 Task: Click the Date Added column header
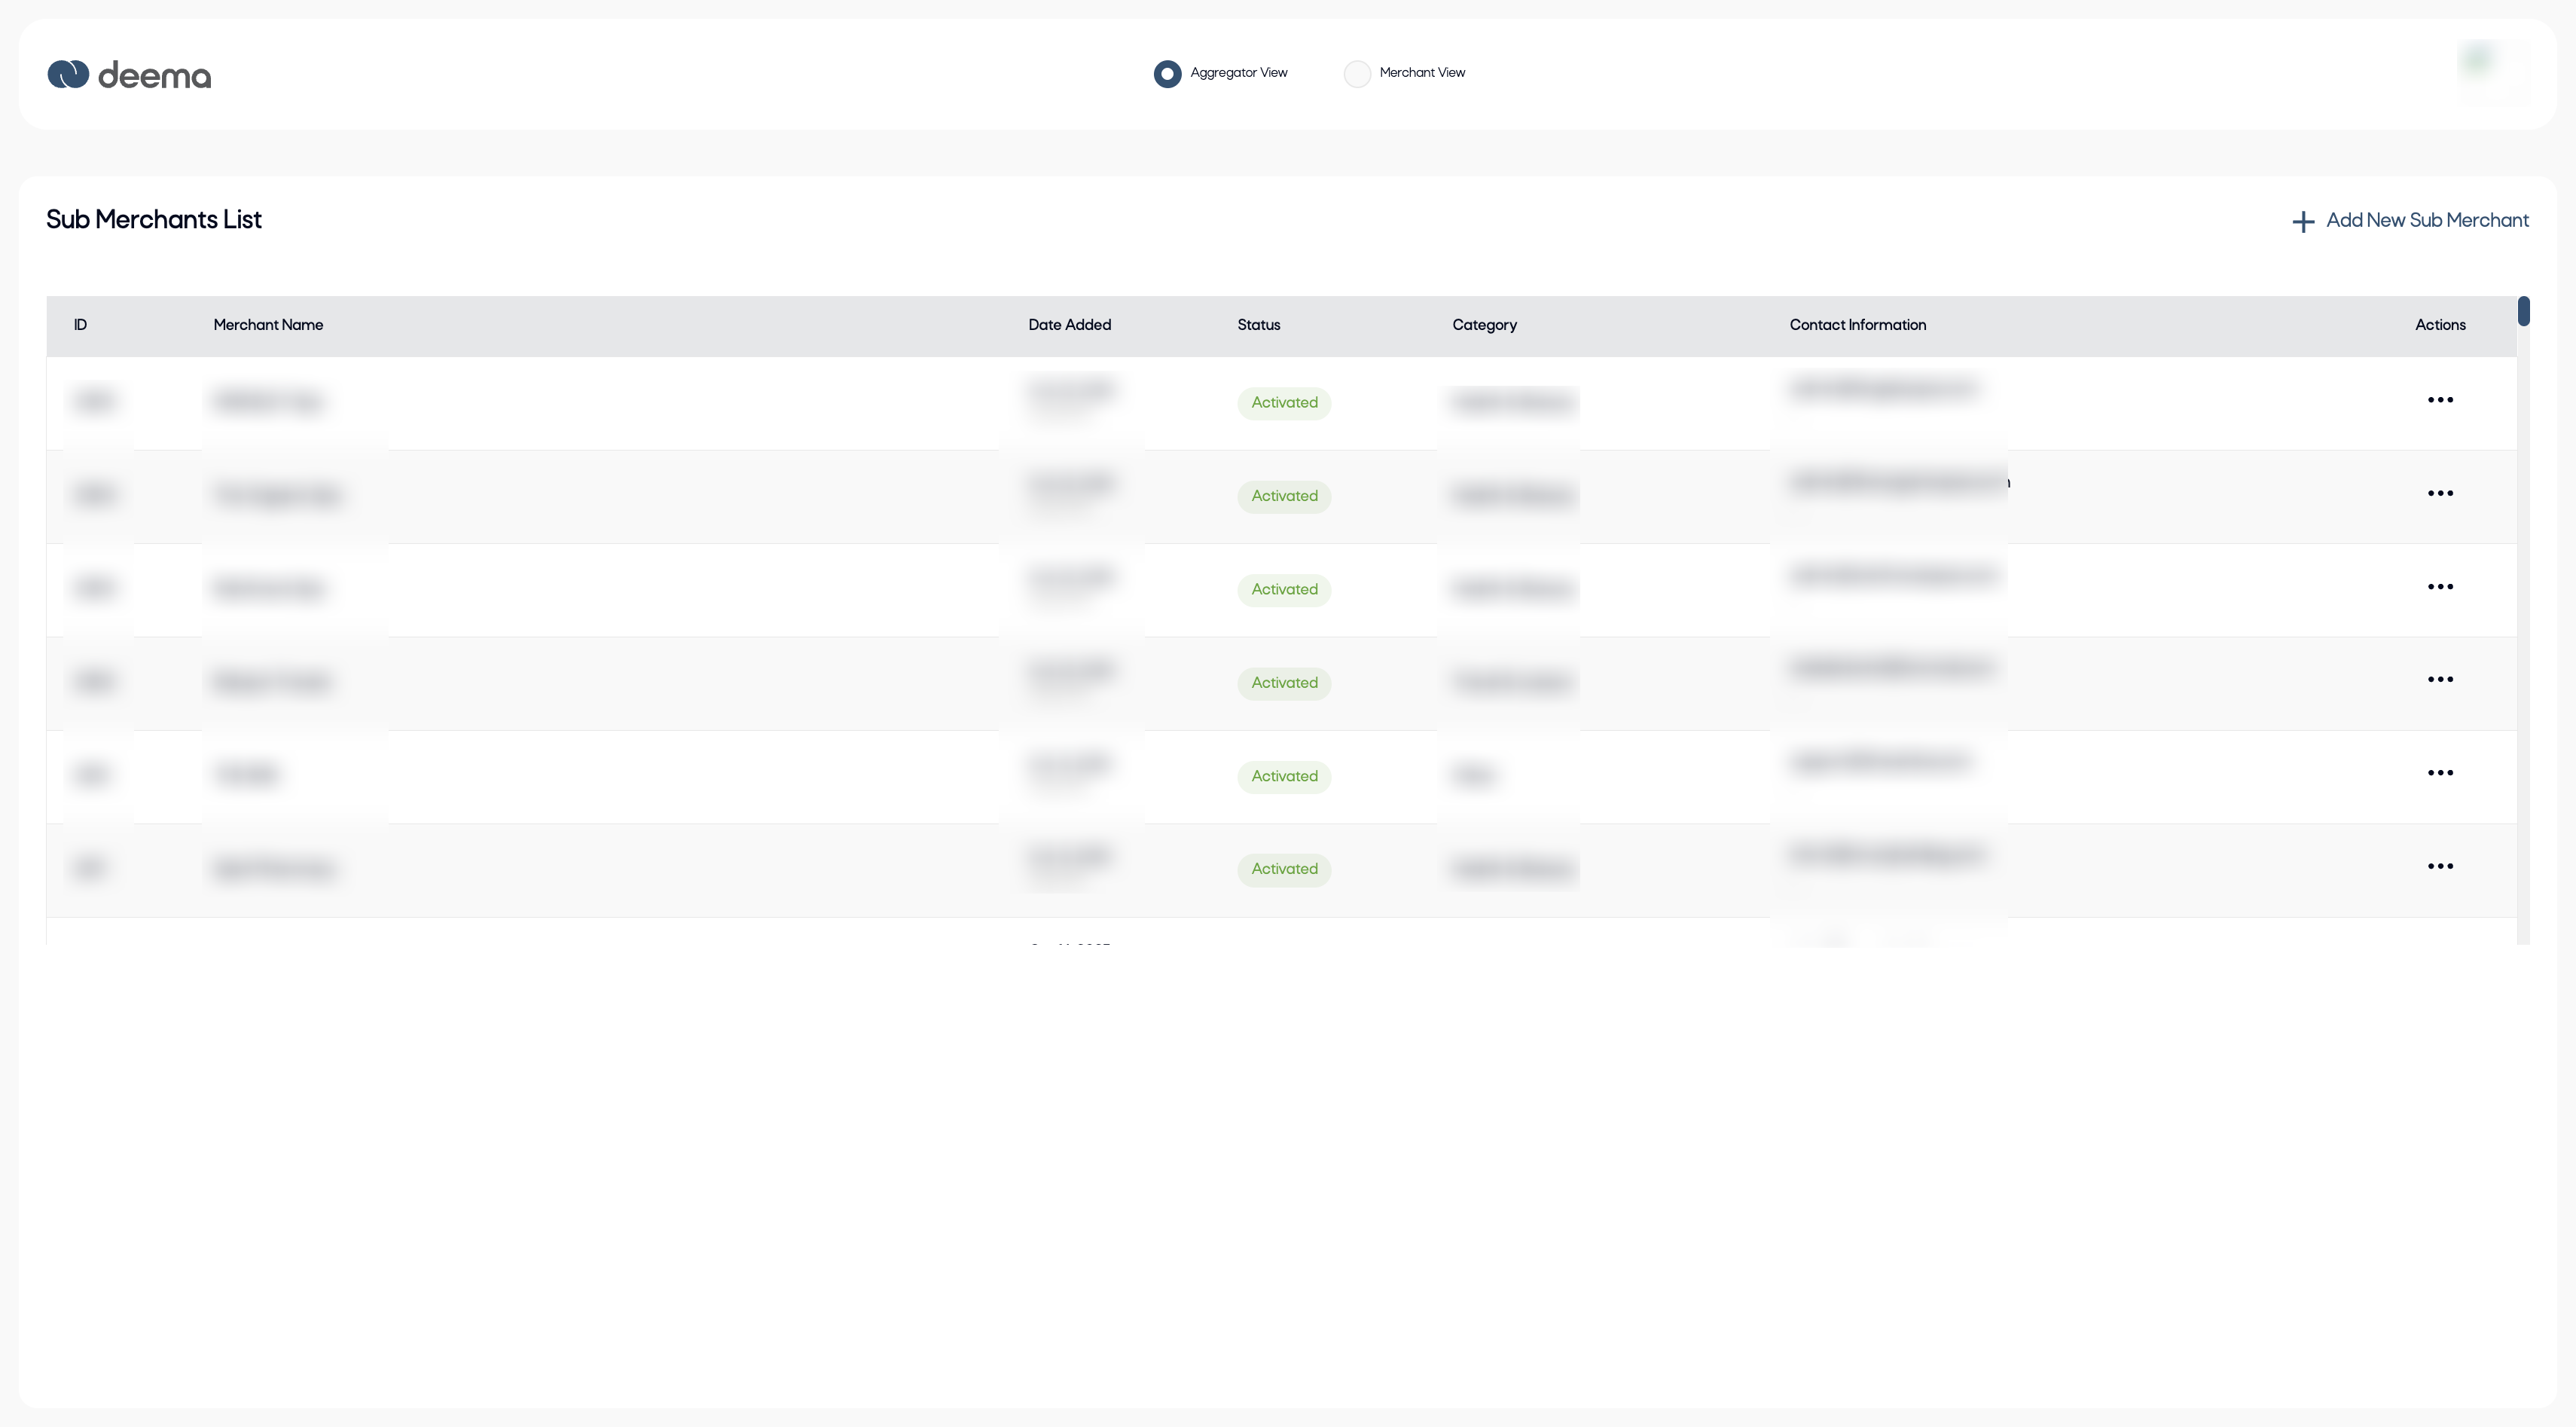point(1069,325)
